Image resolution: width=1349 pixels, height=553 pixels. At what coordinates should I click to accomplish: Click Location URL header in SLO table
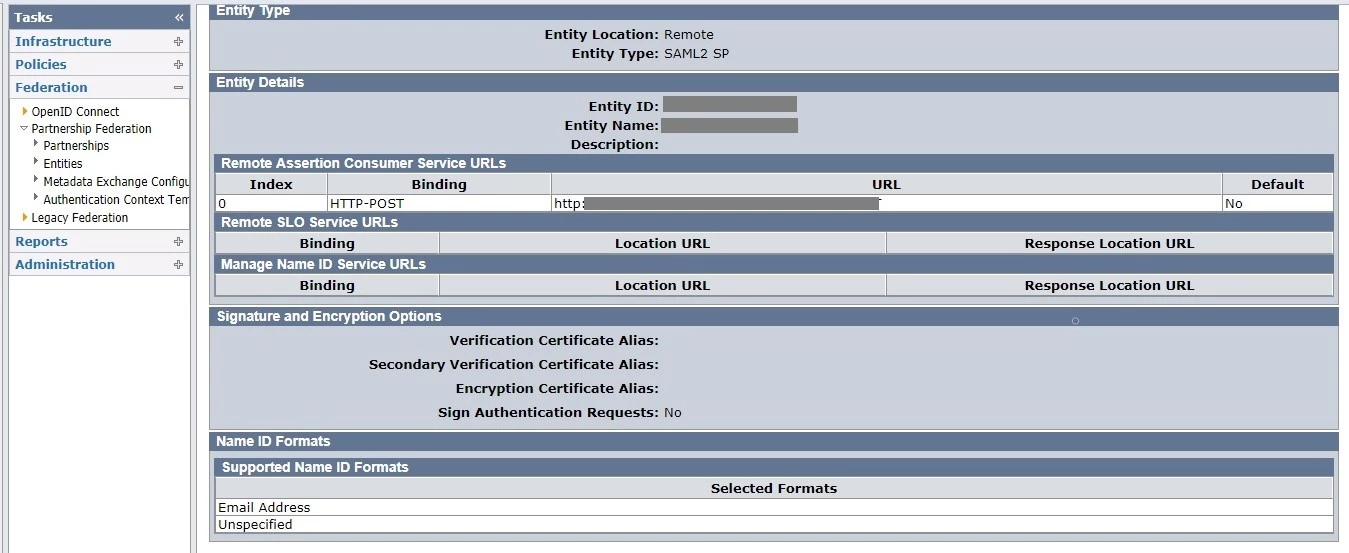click(662, 244)
